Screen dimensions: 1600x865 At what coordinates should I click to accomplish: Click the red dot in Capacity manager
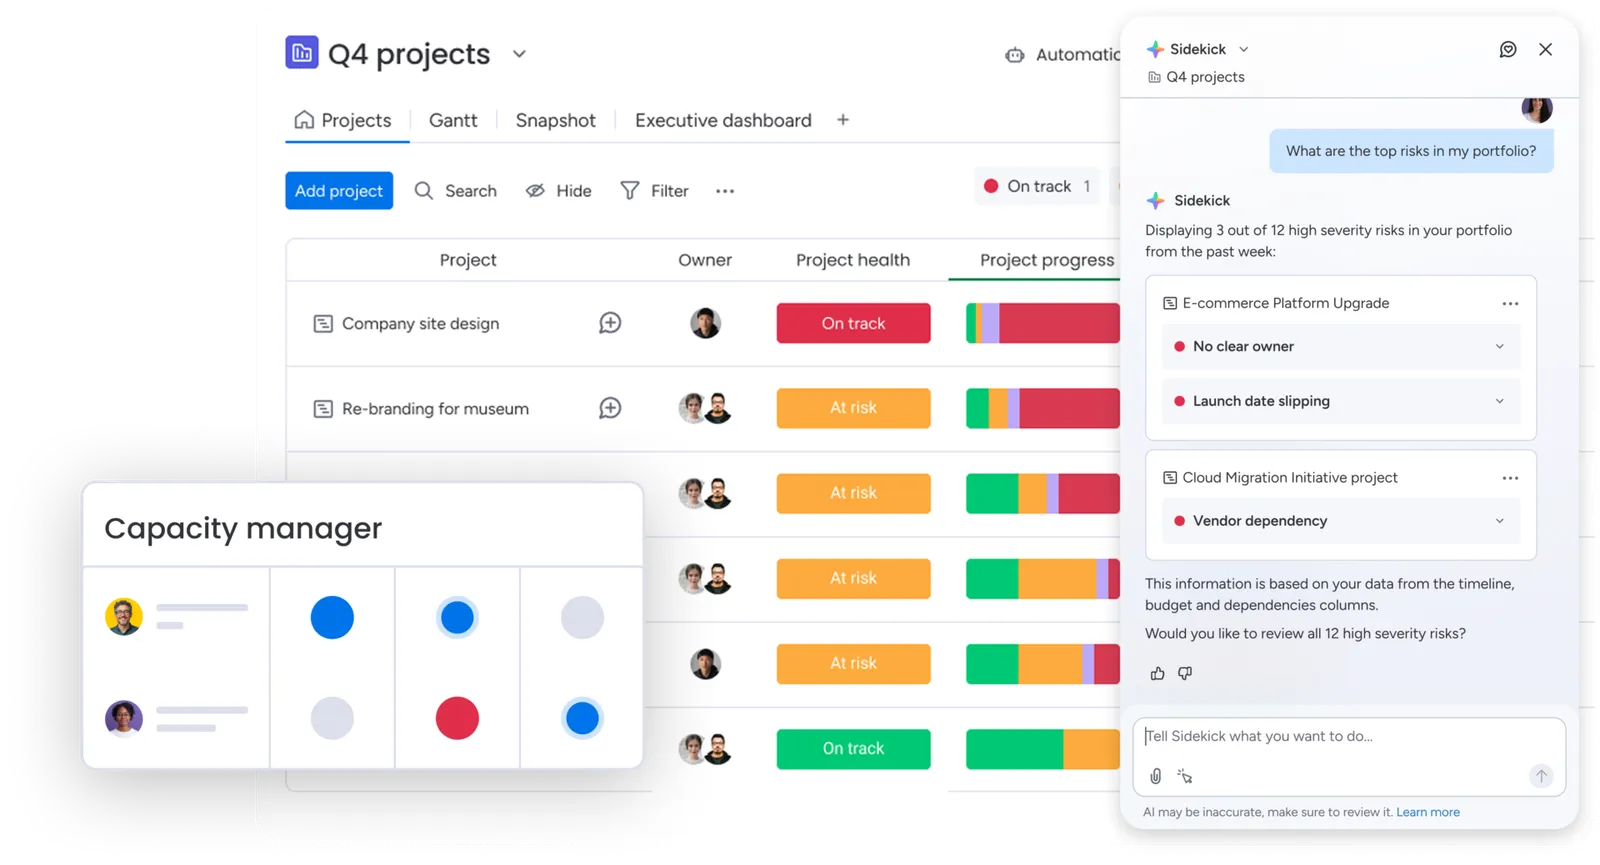(457, 718)
